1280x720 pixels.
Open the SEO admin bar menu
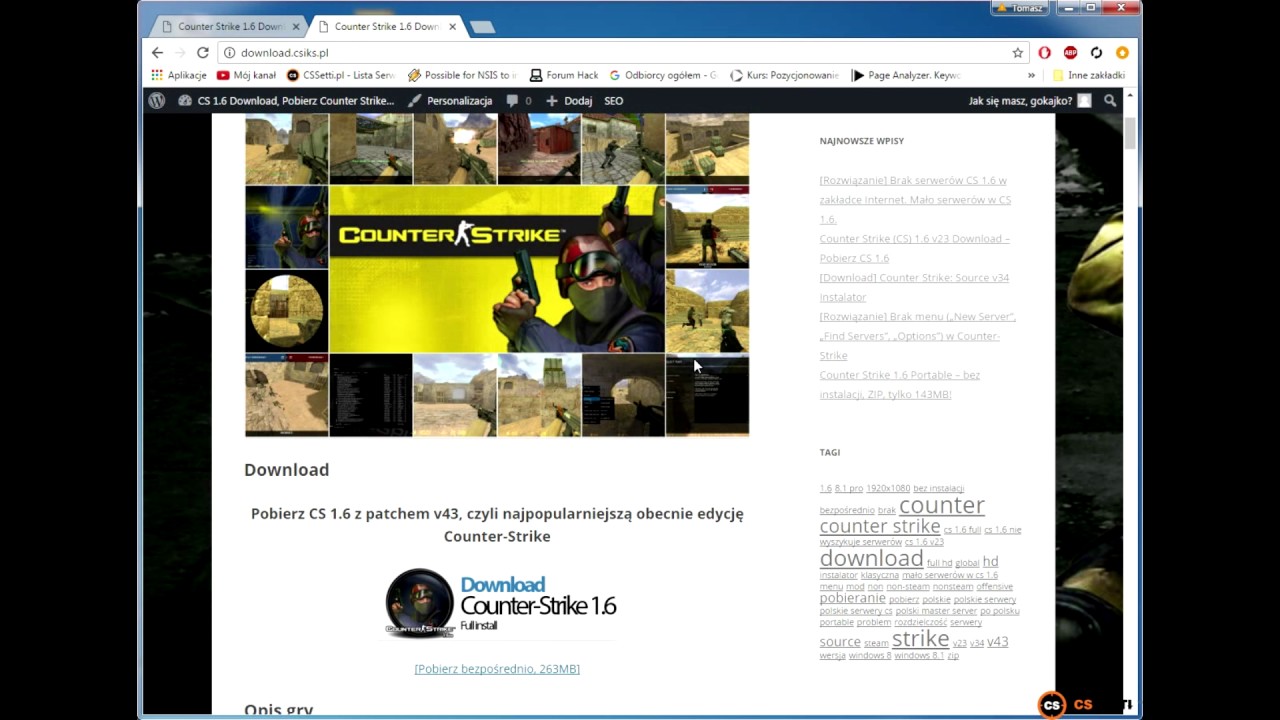point(614,101)
